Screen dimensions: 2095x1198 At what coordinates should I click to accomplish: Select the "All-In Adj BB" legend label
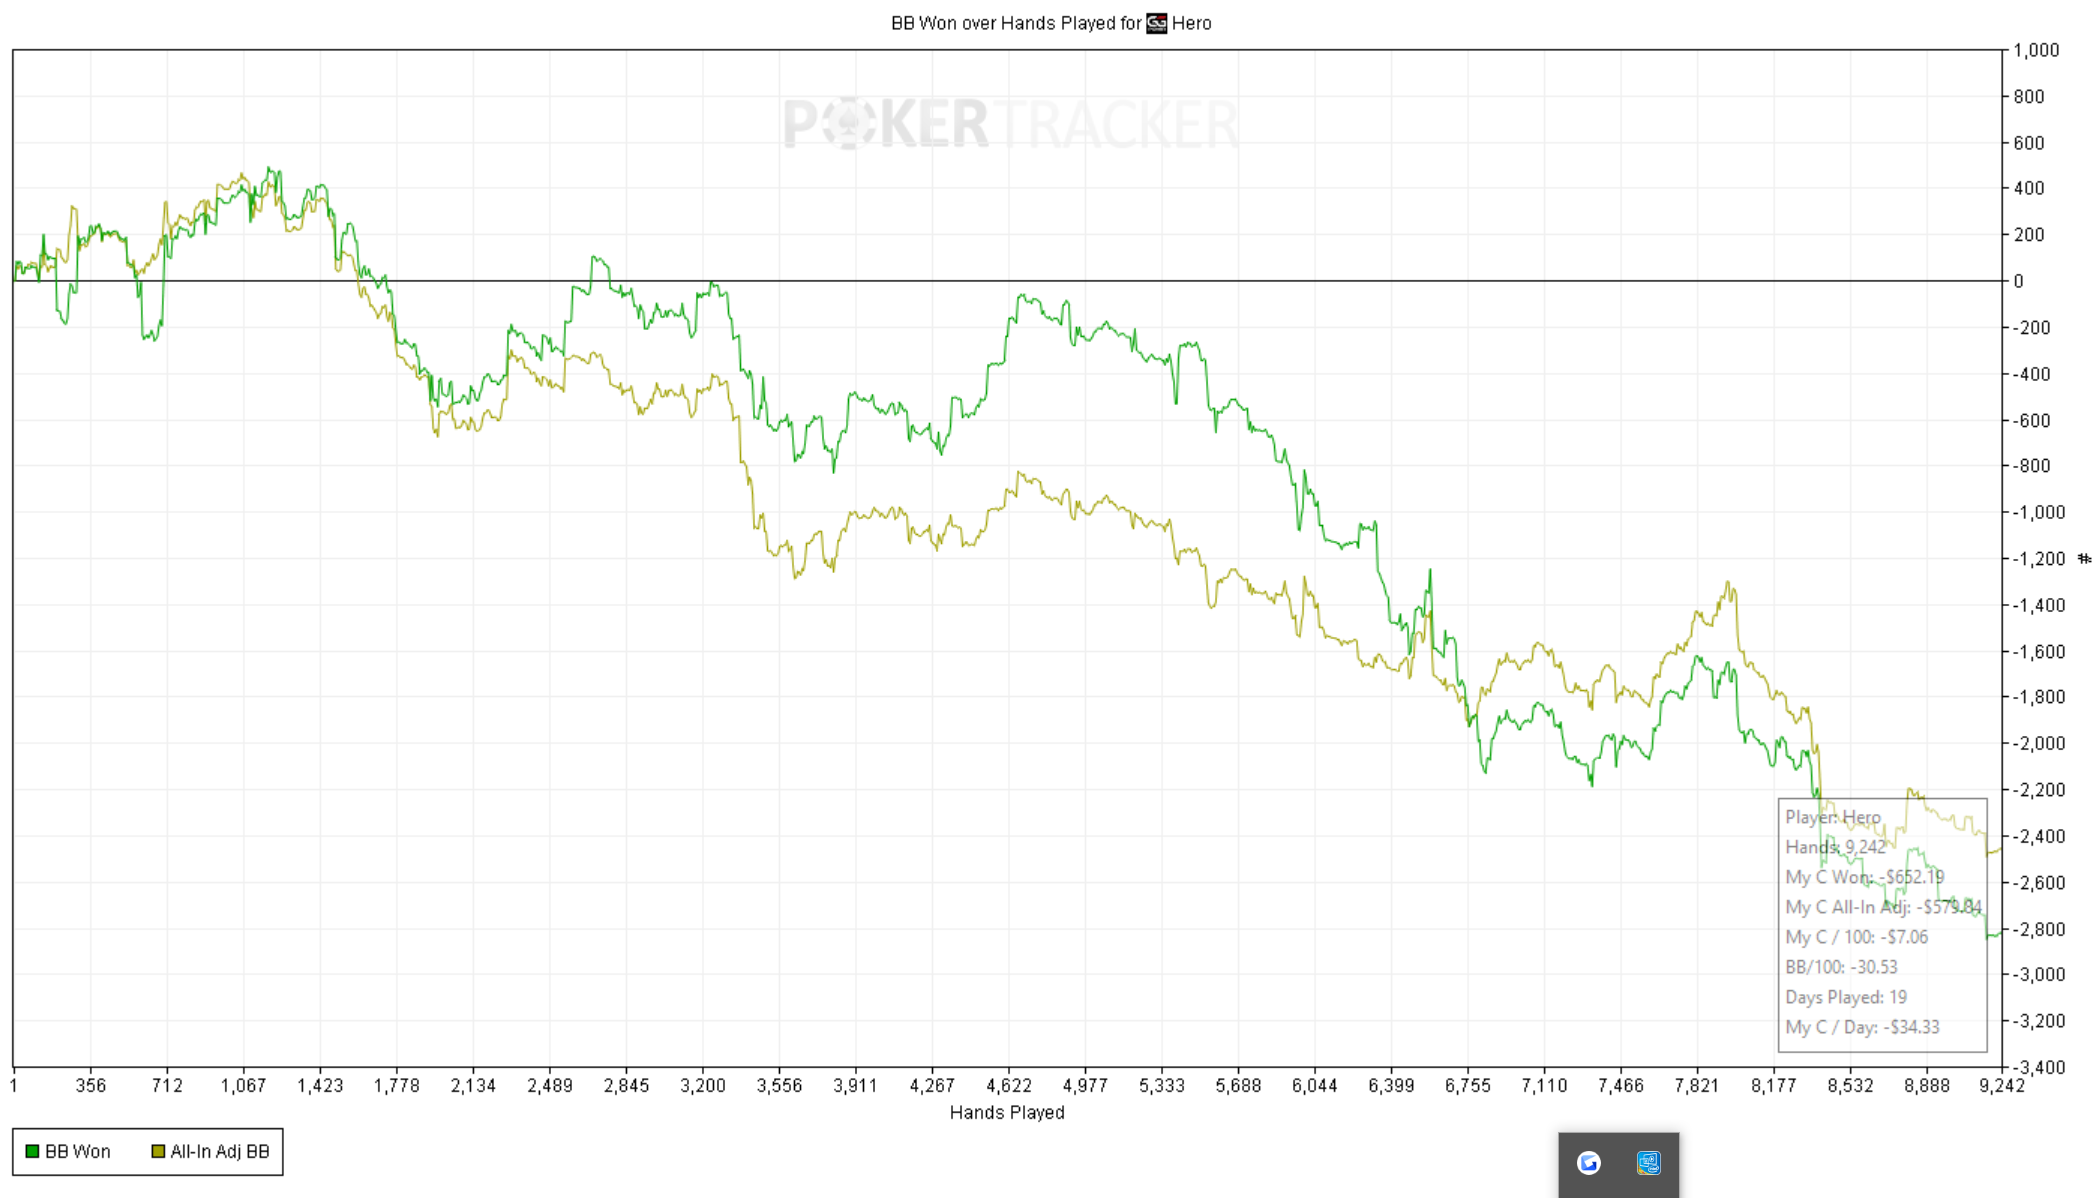coord(220,1152)
